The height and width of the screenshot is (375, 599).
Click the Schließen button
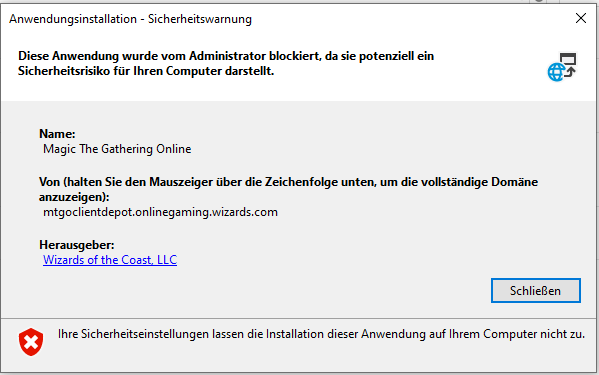(x=536, y=291)
